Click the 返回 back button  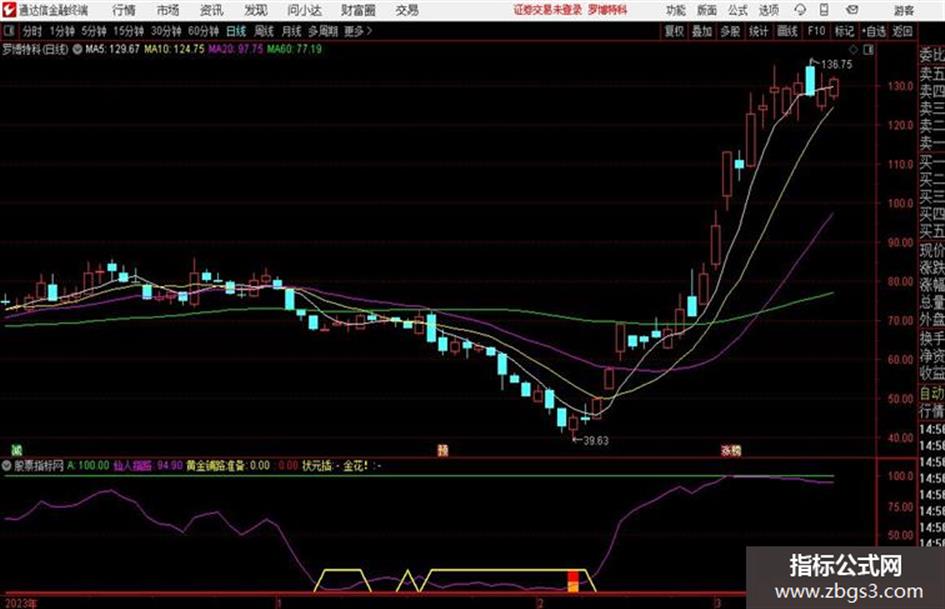pyautogui.click(x=902, y=31)
